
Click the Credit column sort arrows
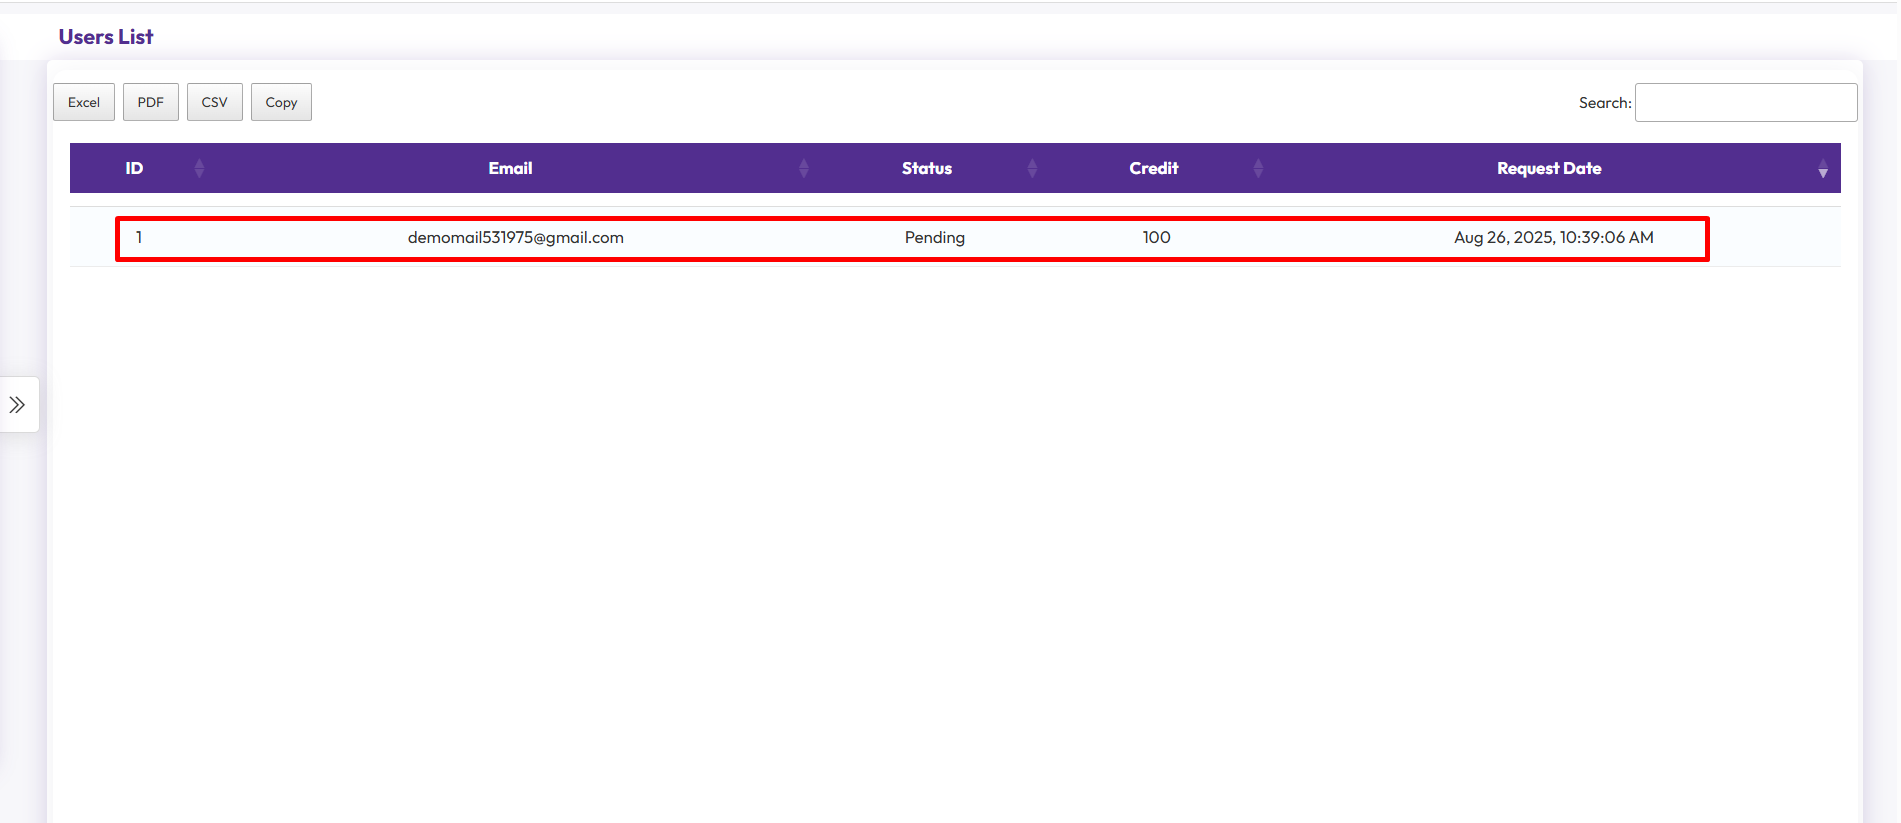click(x=1258, y=168)
